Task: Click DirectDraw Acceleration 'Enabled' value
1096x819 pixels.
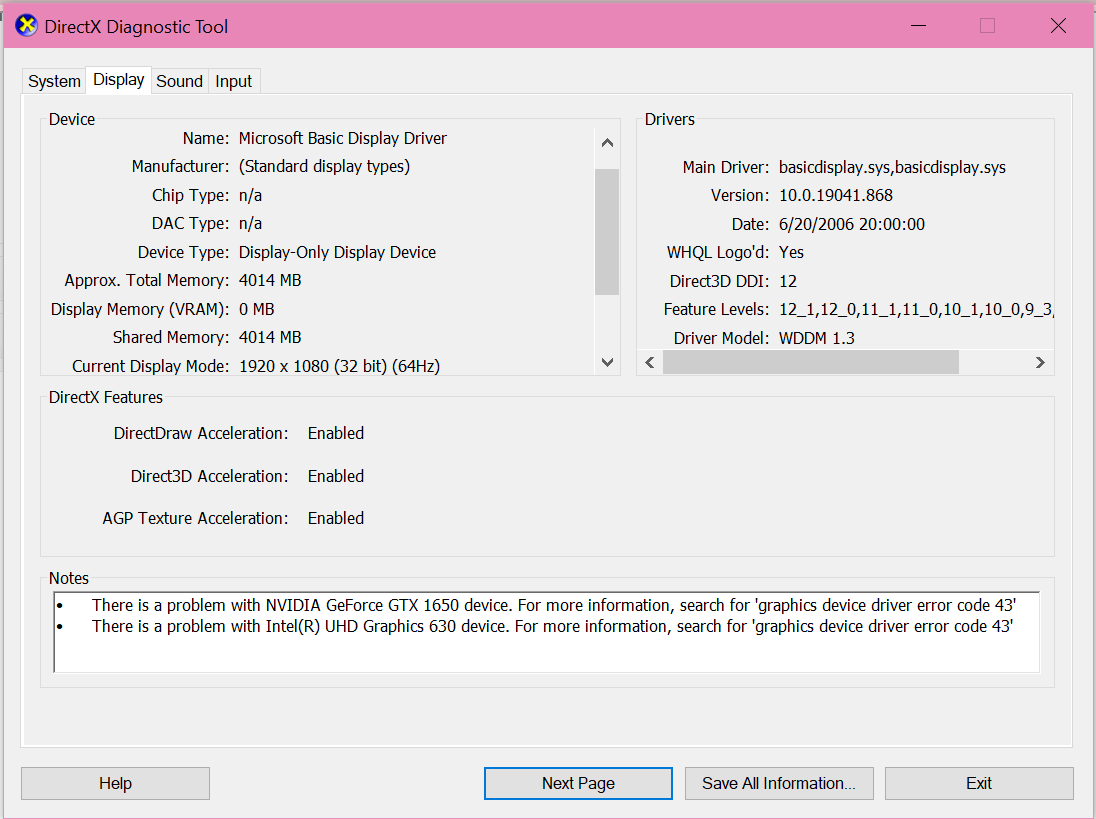Action: click(336, 433)
